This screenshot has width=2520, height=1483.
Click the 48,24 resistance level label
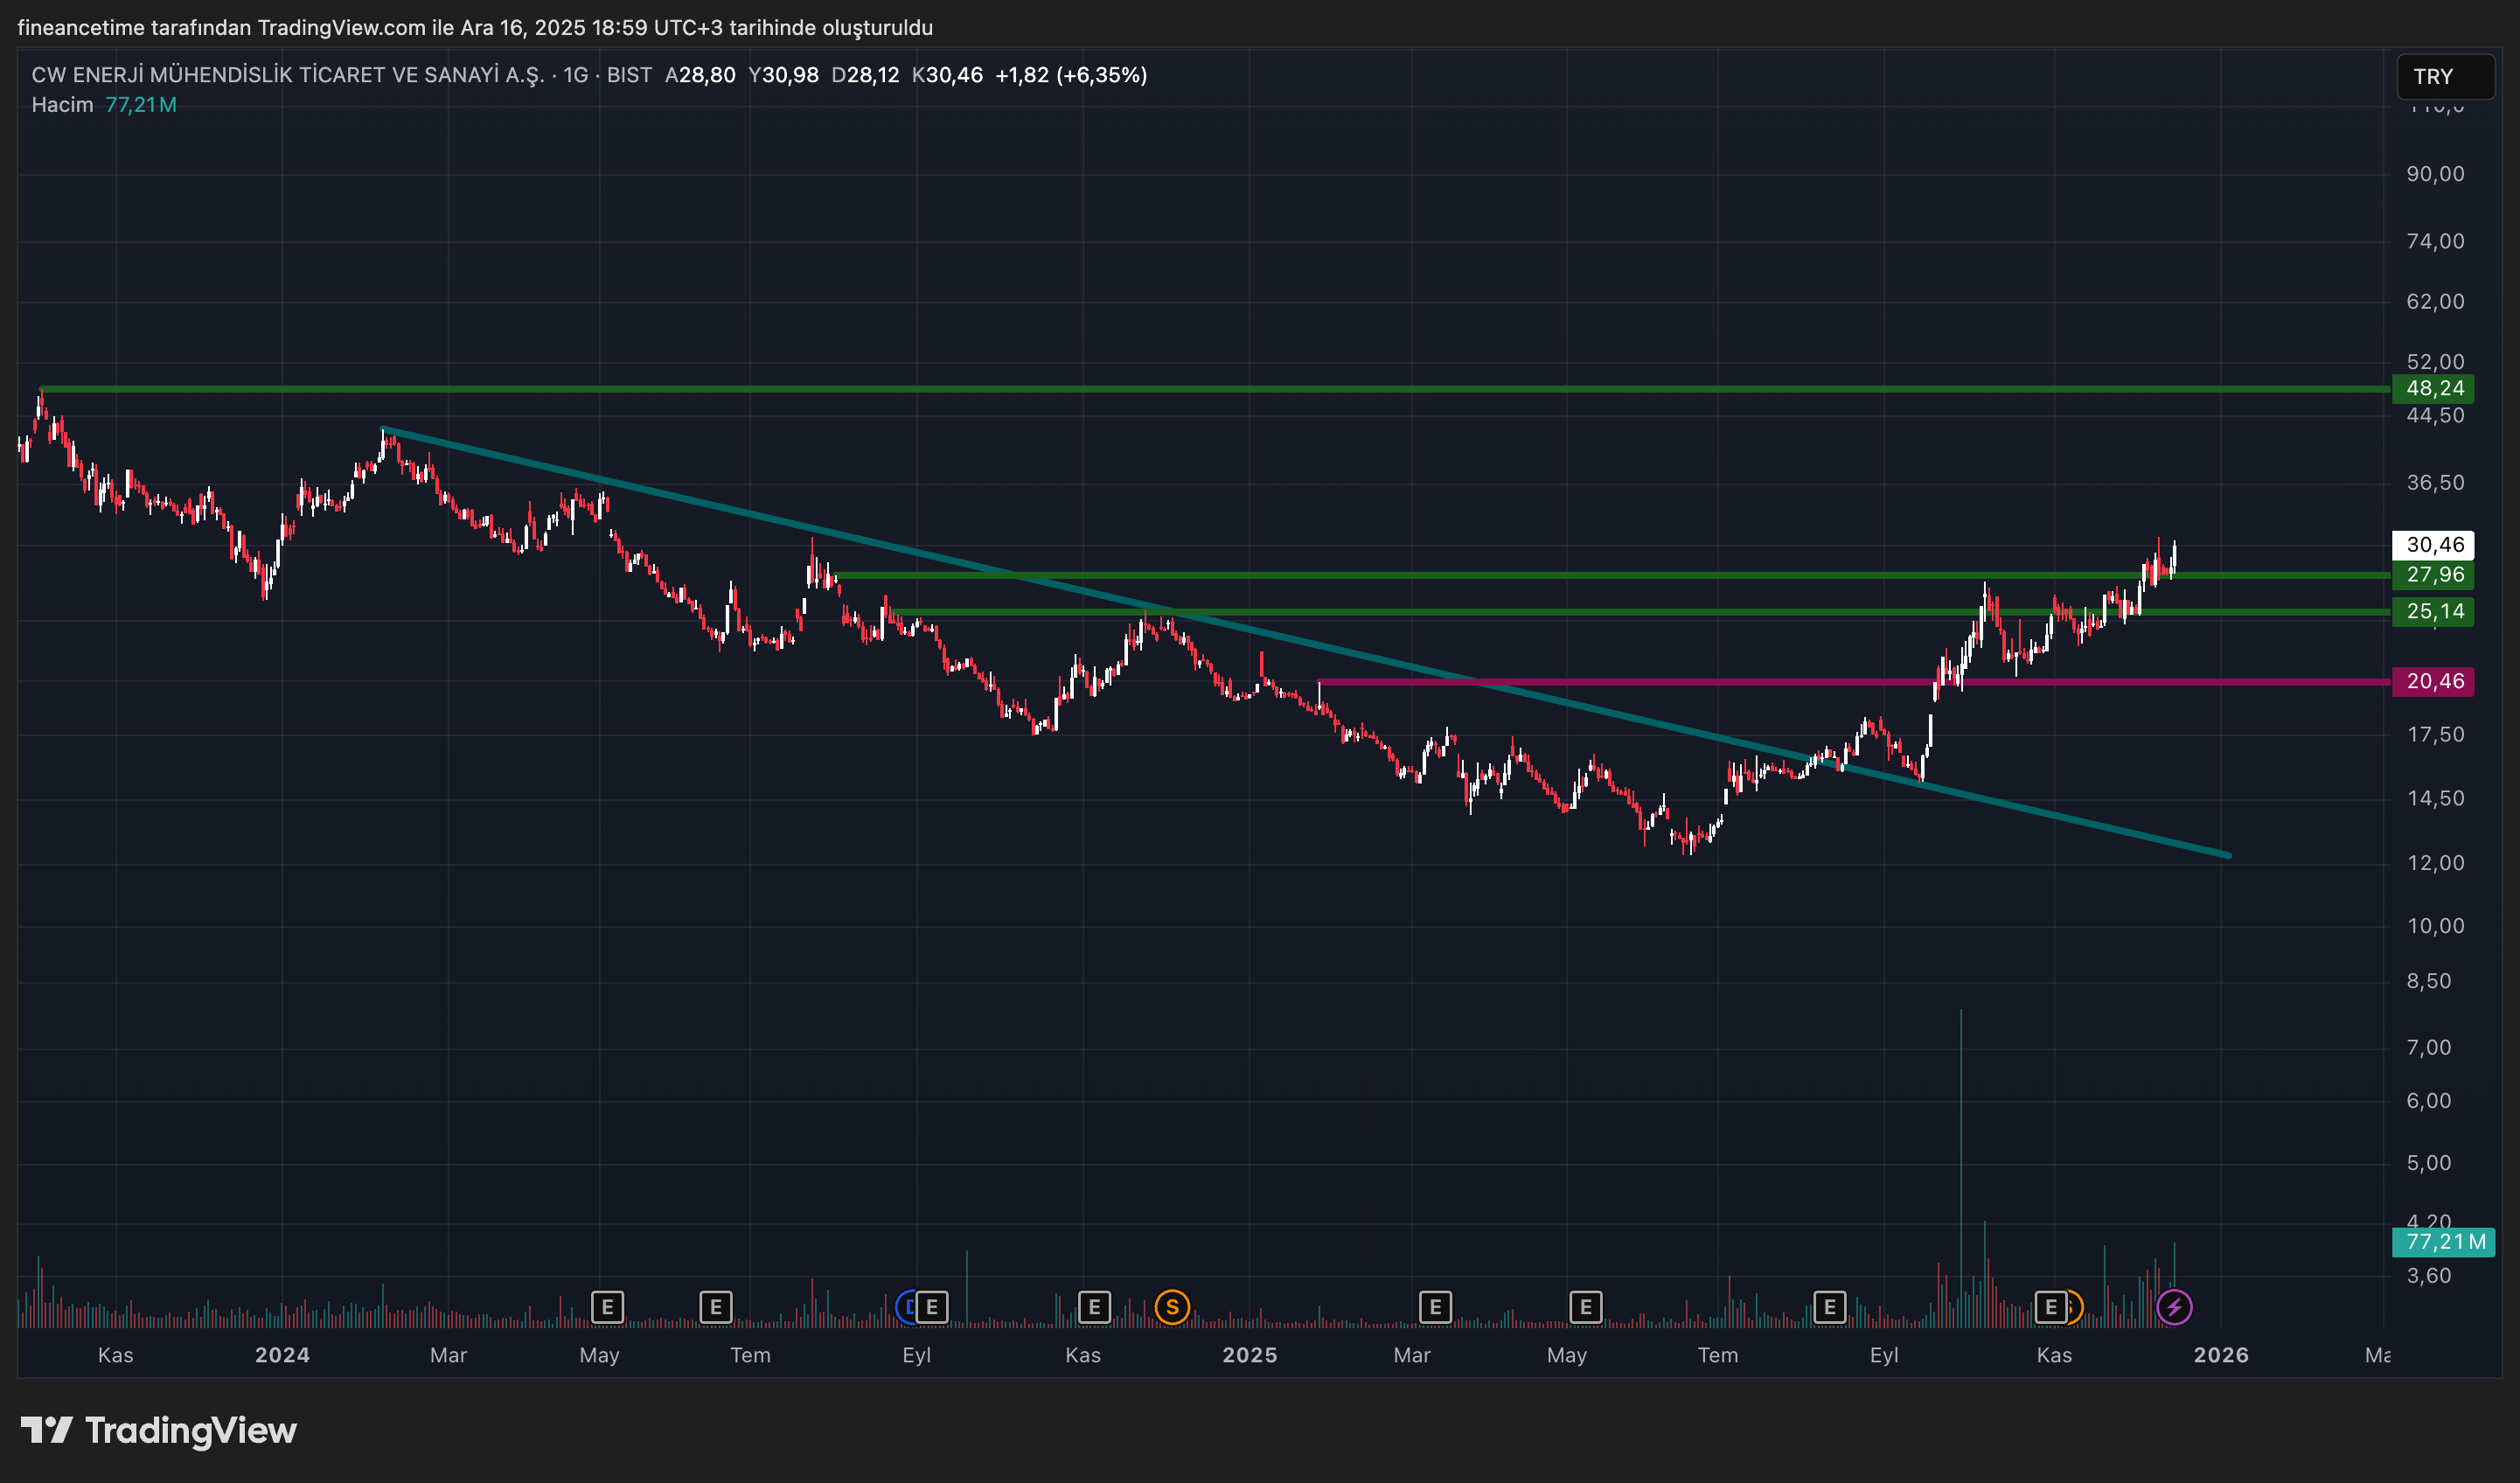point(2434,390)
